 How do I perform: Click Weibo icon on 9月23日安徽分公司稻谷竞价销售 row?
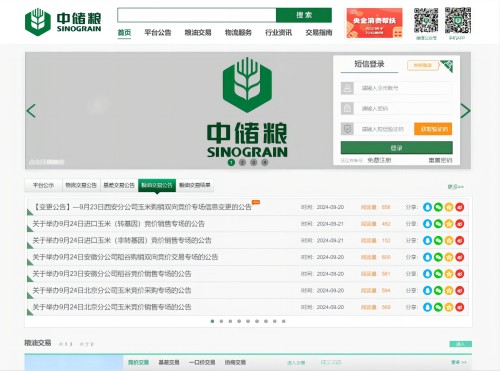click(460, 274)
